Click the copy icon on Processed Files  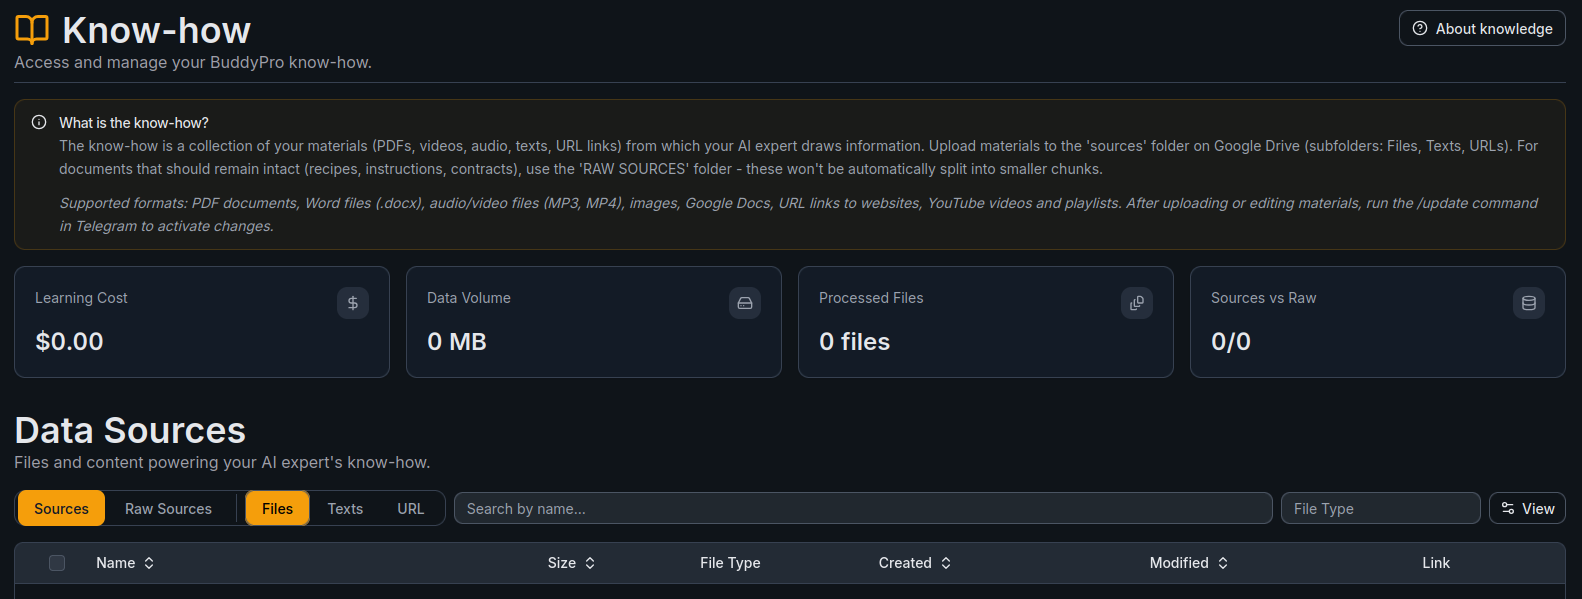1137,303
